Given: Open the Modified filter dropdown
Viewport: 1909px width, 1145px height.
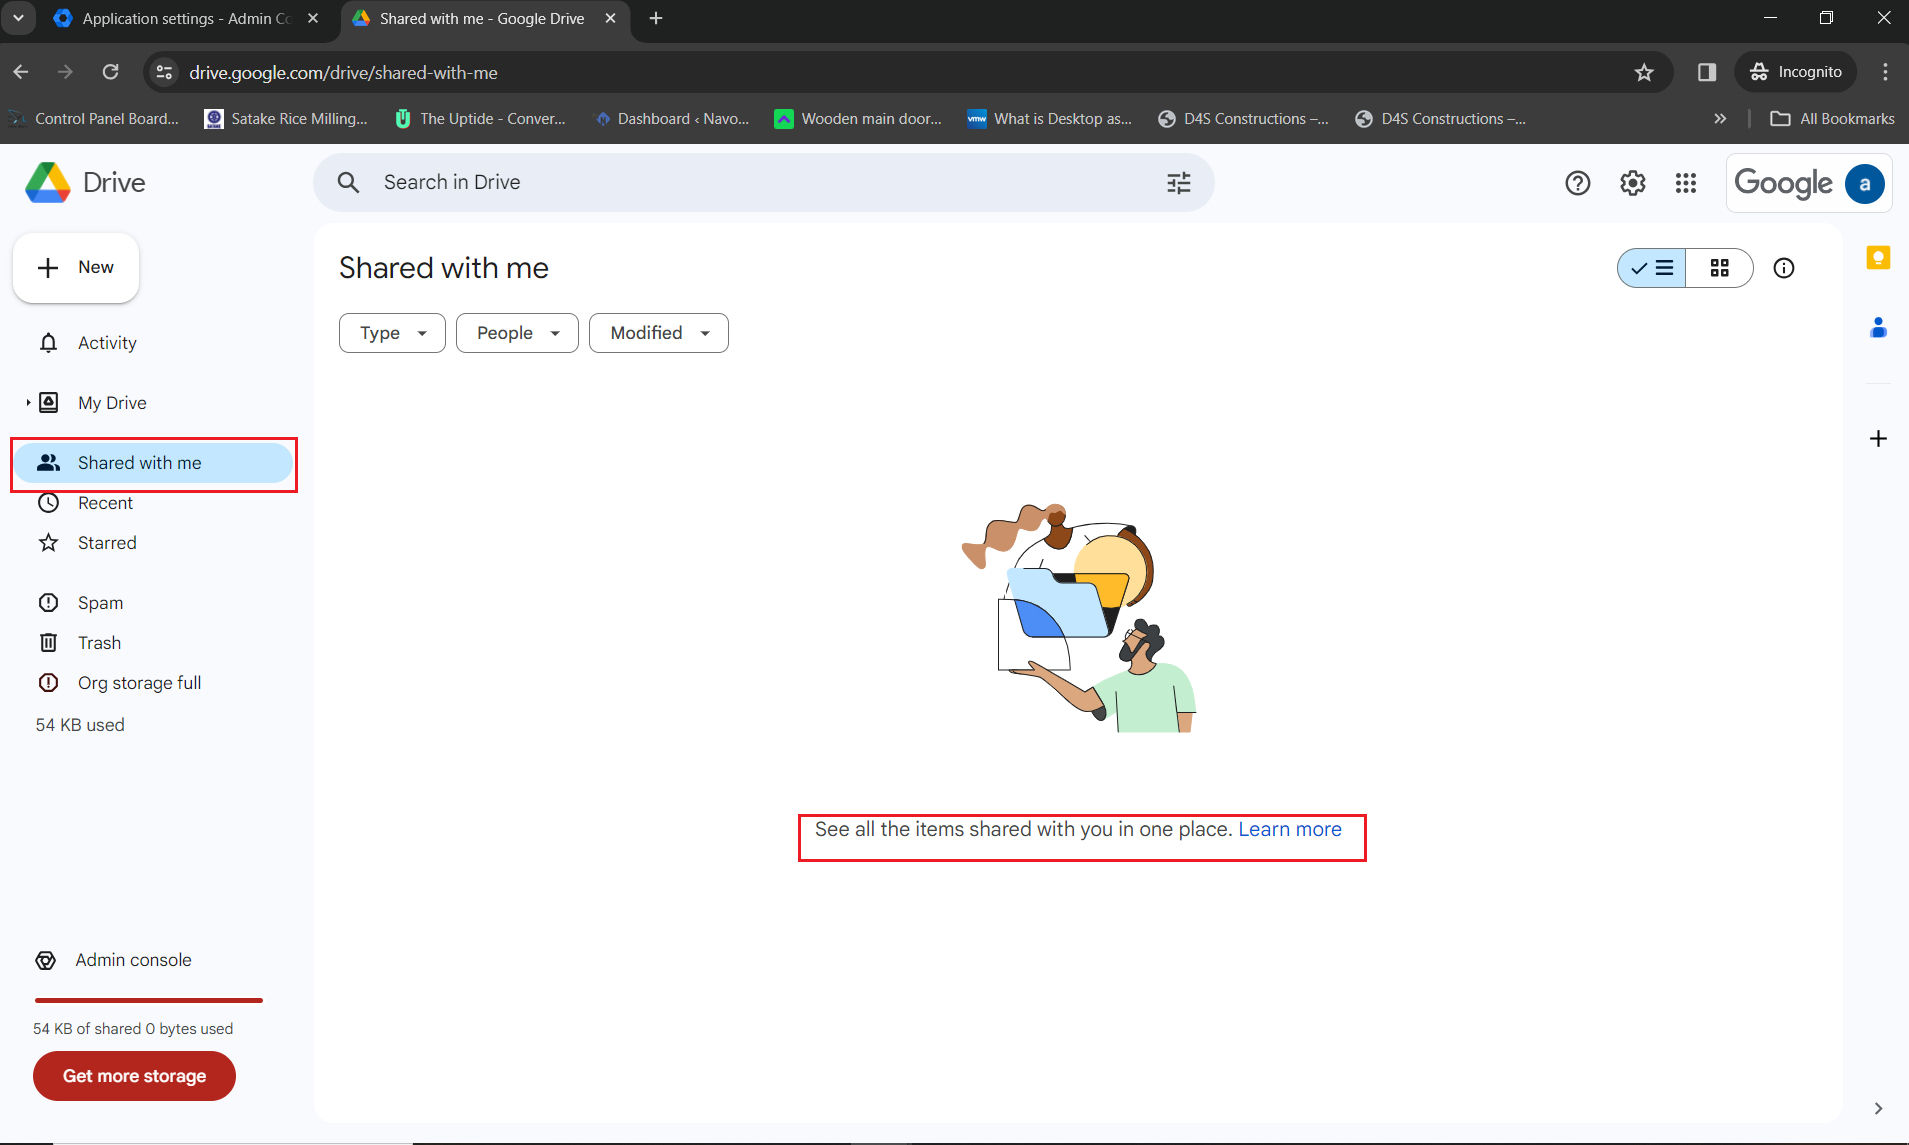Looking at the screenshot, I should [658, 333].
